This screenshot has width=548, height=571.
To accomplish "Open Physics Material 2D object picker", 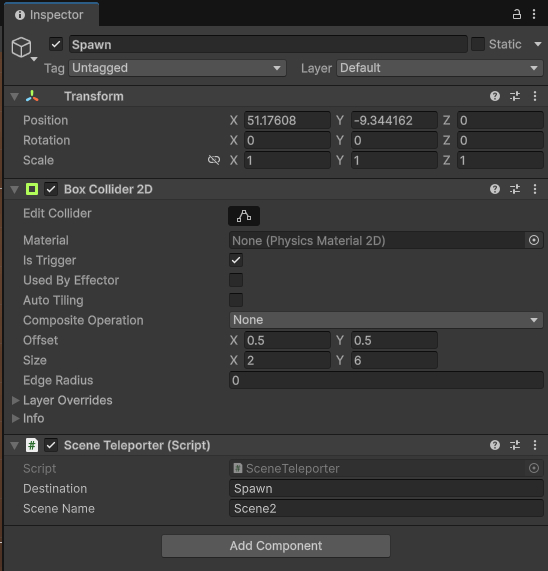I will click(x=534, y=240).
